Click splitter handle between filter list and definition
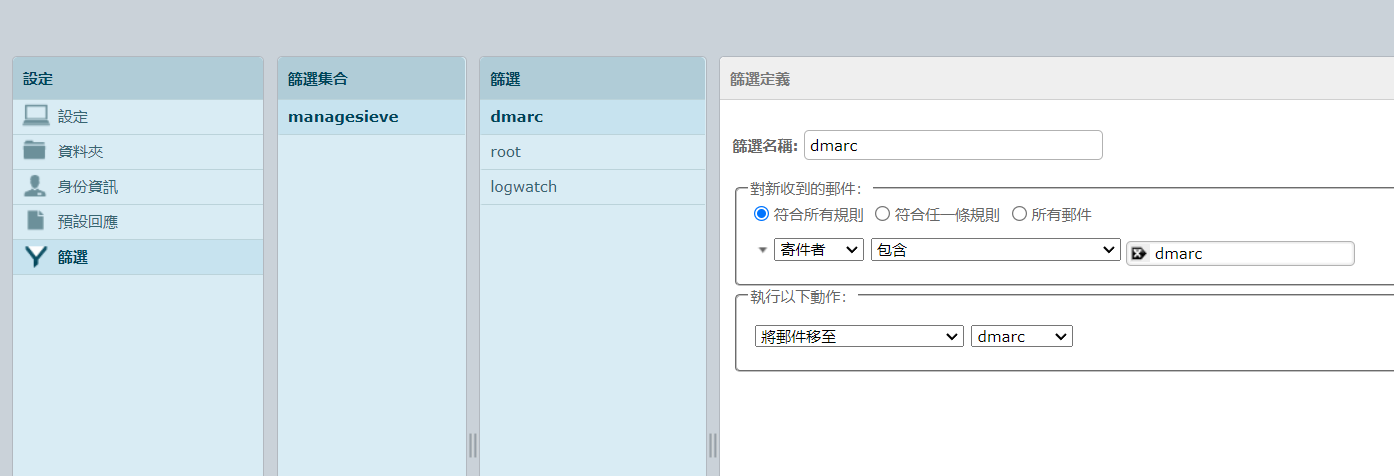 coord(712,445)
